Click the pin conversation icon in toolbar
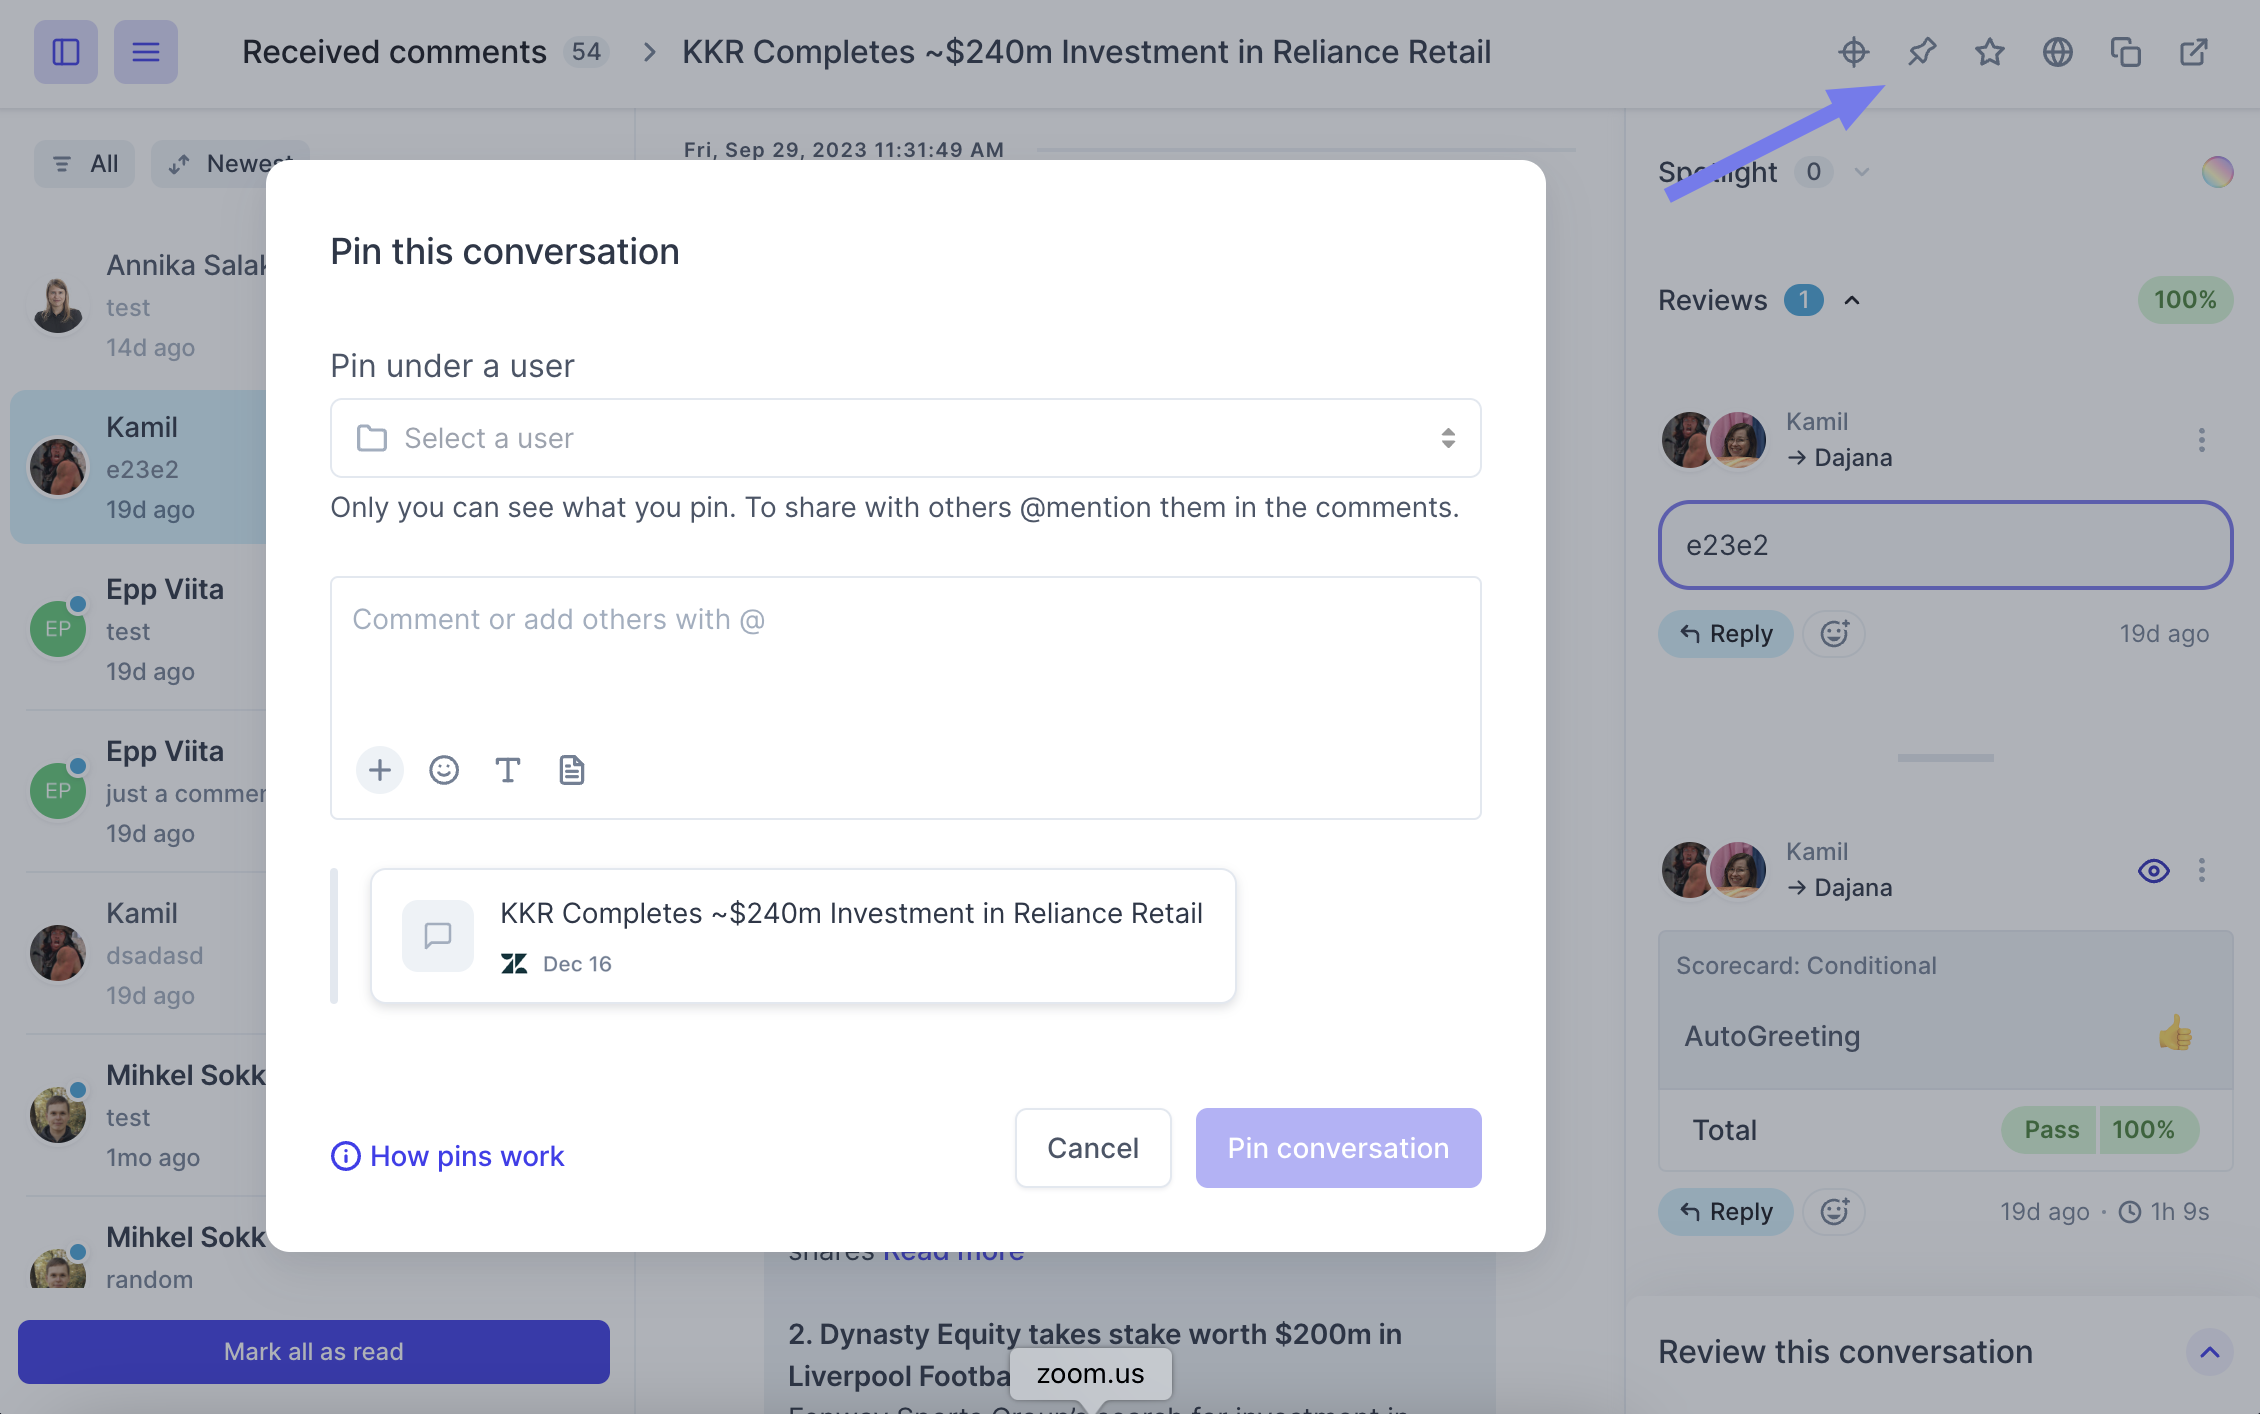This screenshot has height=1414, width=2260. pyautogui.click(x=1921, y=50)
